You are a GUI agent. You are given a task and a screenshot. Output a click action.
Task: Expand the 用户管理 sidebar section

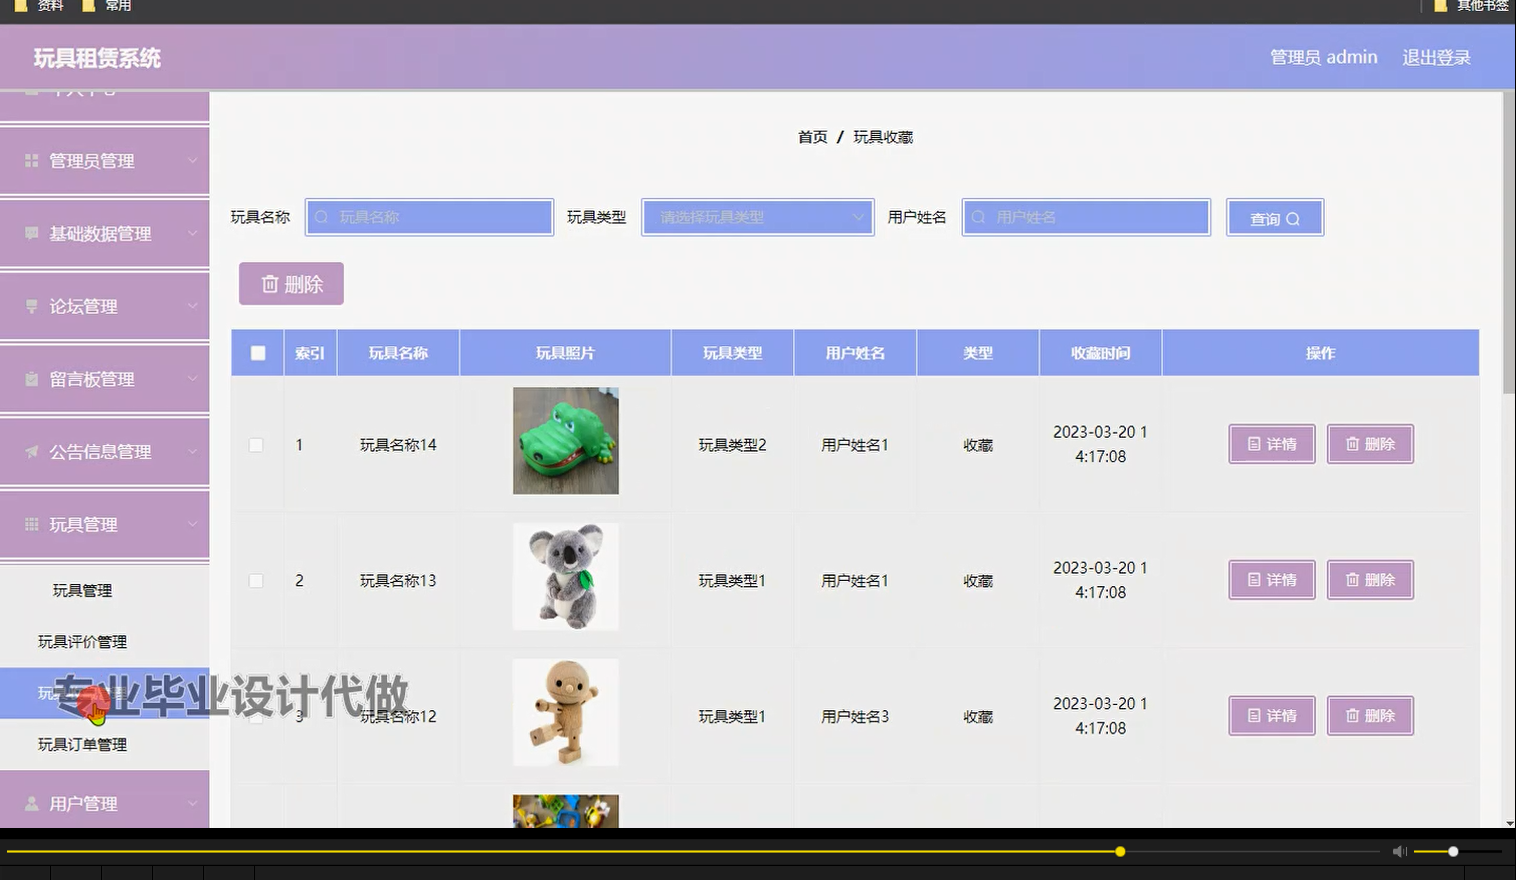point(105,802)
